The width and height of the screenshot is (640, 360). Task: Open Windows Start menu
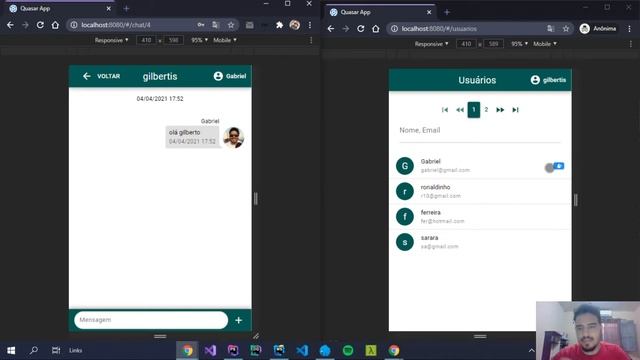11,350
